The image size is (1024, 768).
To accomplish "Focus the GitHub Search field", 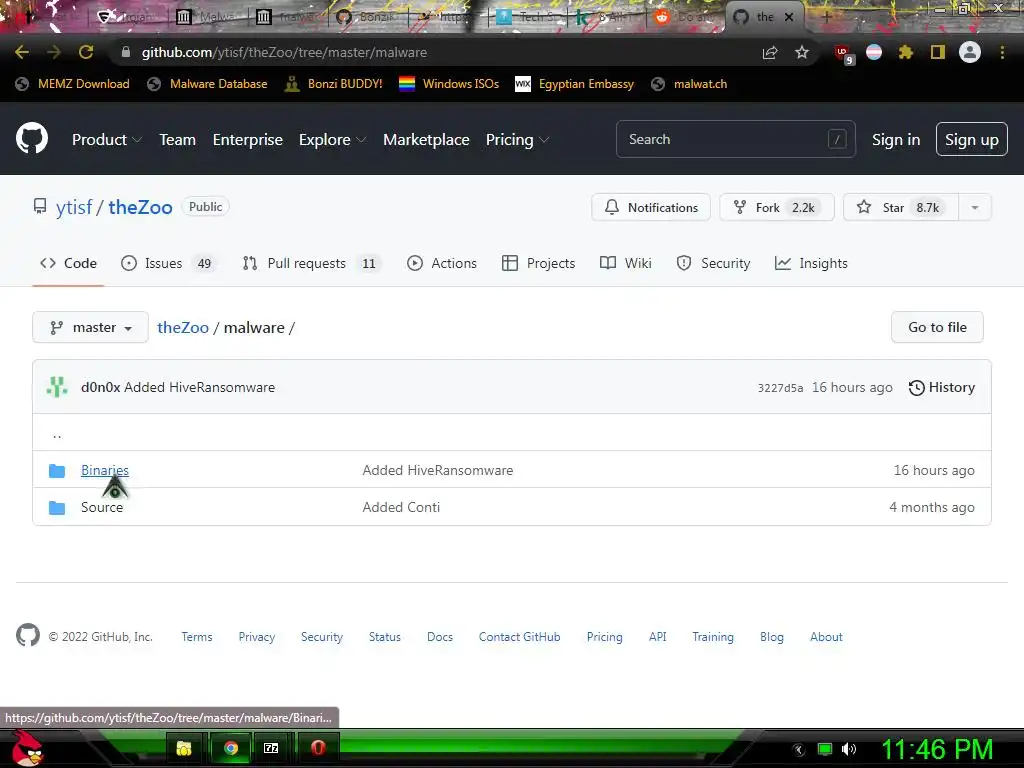I will [735, 139].
